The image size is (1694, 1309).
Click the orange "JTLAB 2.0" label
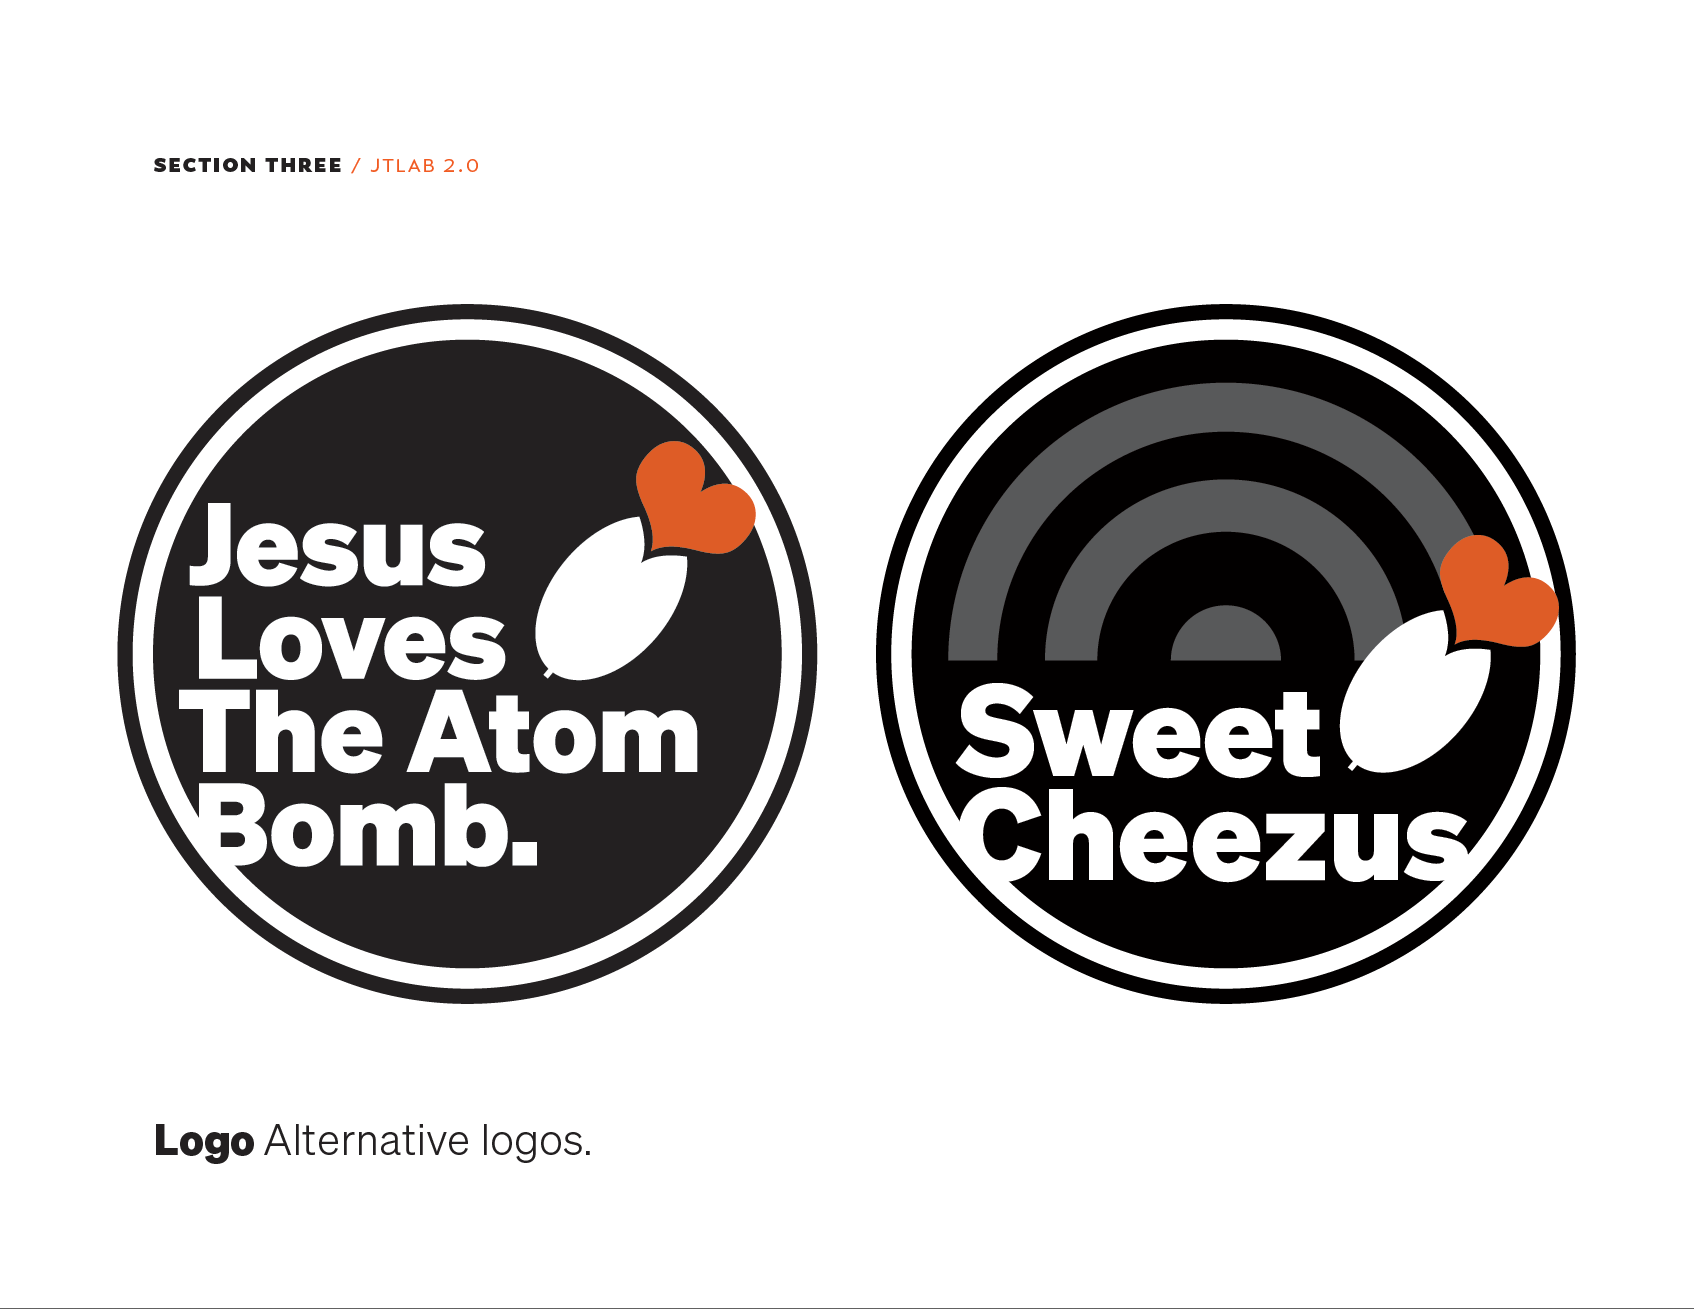coord(425,166)
